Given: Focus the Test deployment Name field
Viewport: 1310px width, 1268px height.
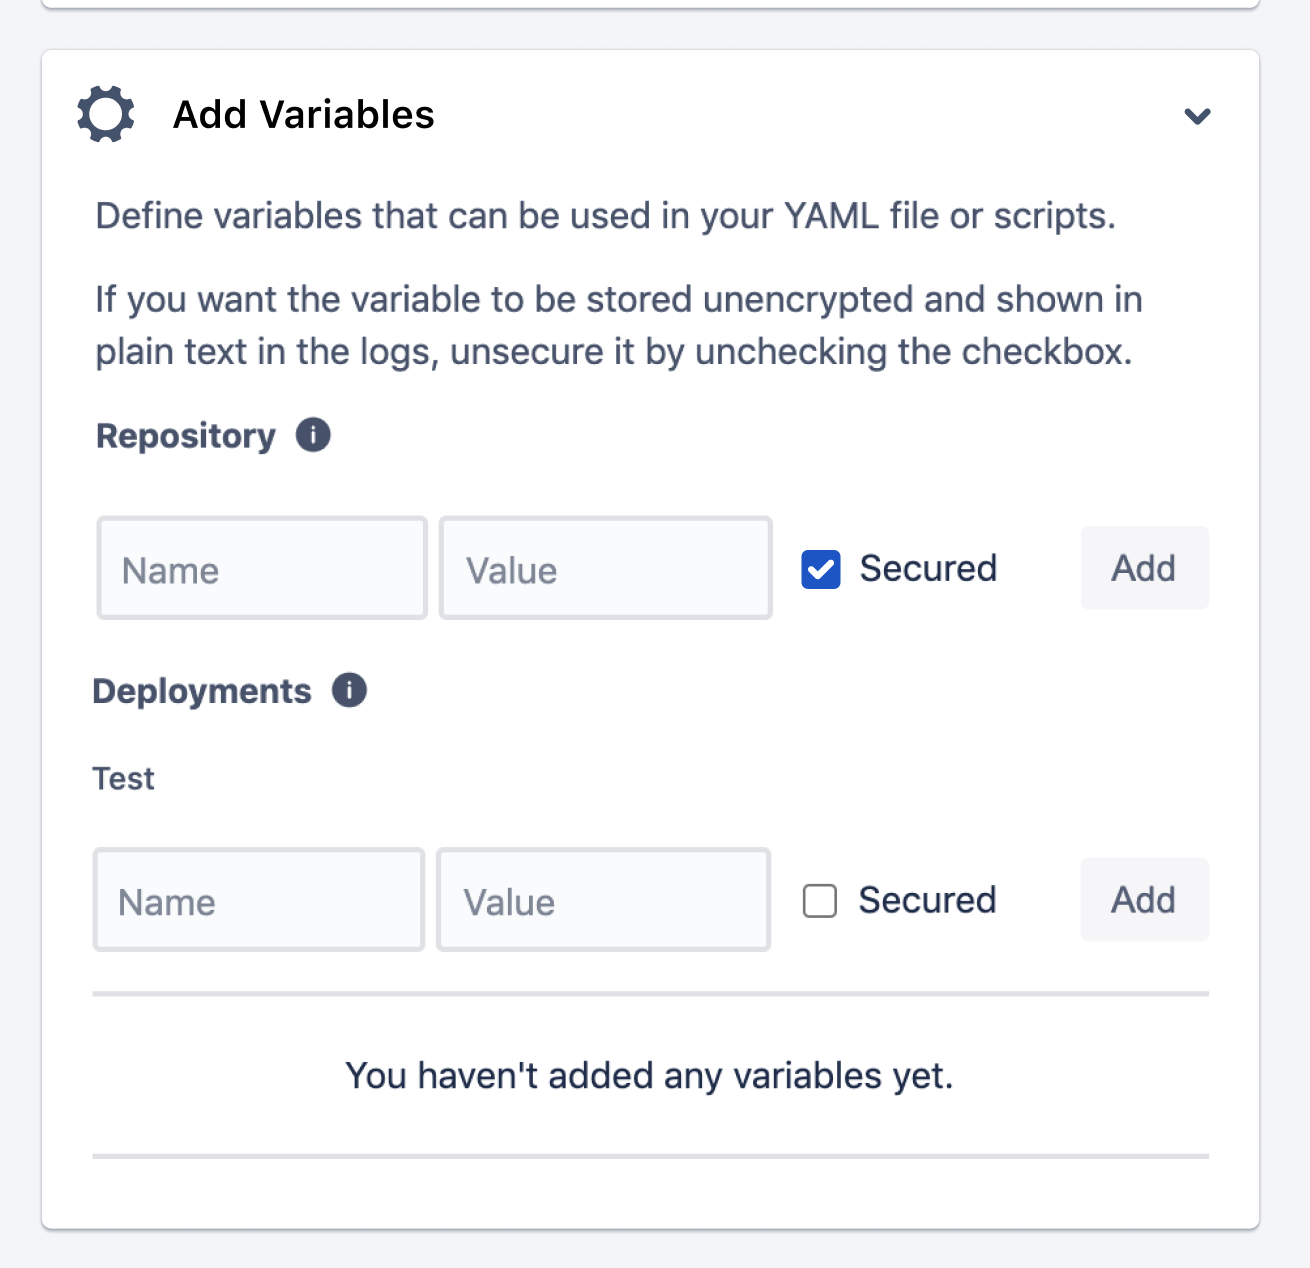Looking at the screenshot, I should click(259, 901).
